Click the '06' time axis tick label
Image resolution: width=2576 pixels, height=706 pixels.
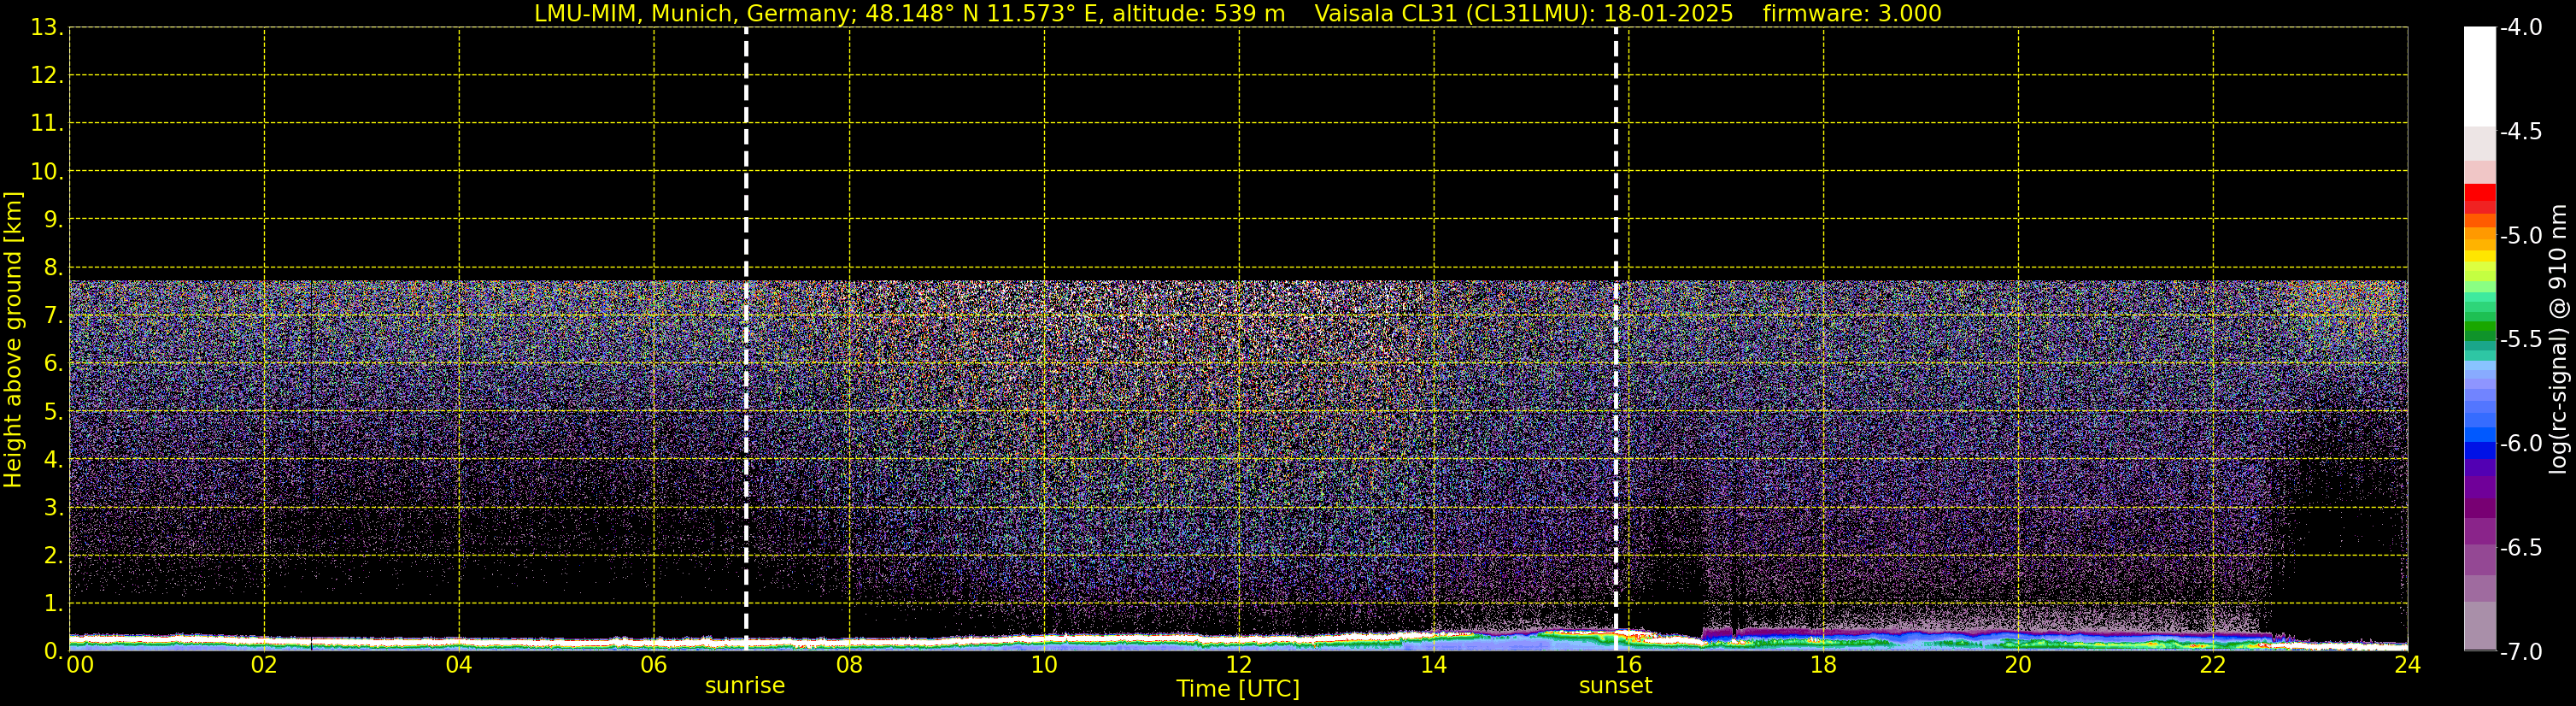click(654, 665)
